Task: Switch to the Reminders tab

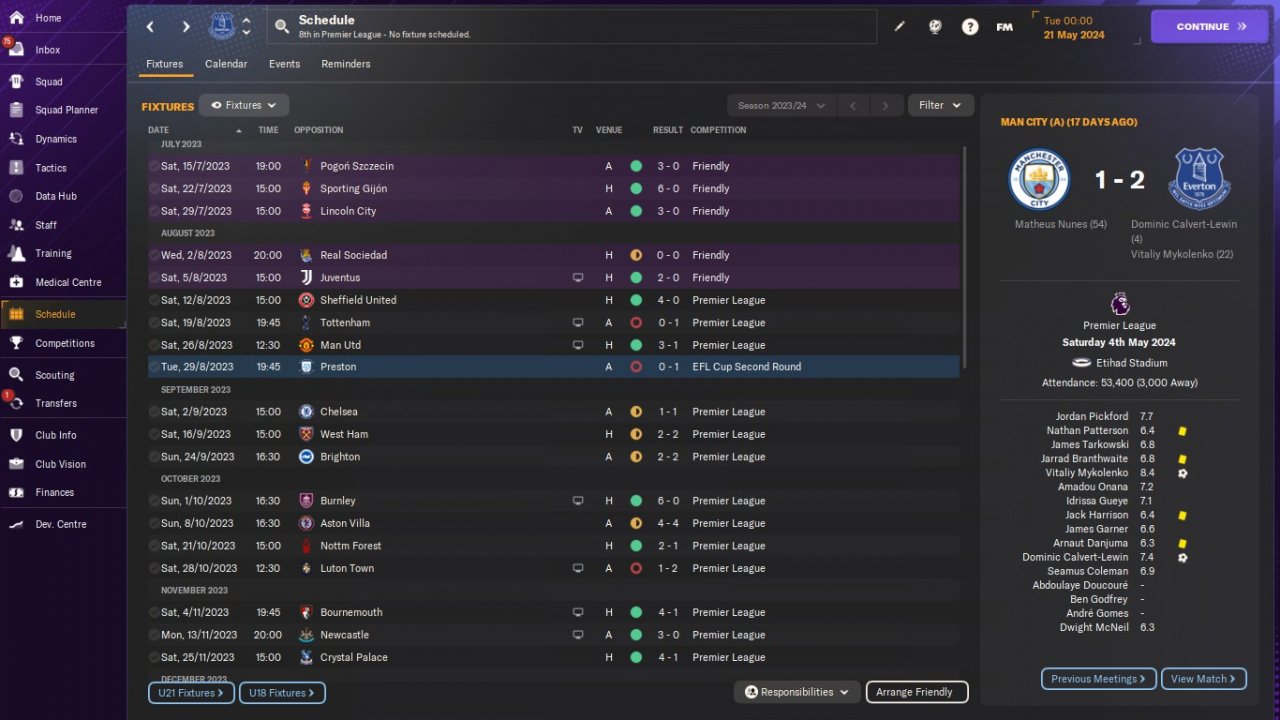Action: (x=346, y=64)
